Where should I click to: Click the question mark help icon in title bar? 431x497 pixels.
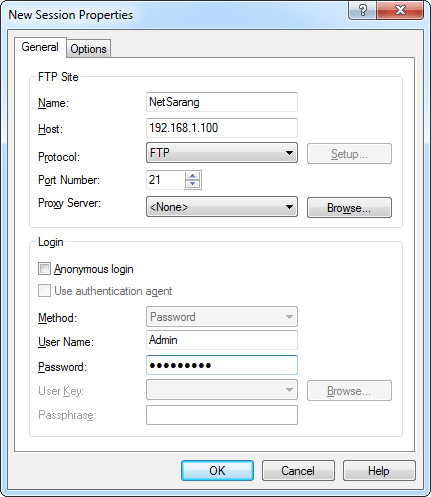tap(363, 11)
